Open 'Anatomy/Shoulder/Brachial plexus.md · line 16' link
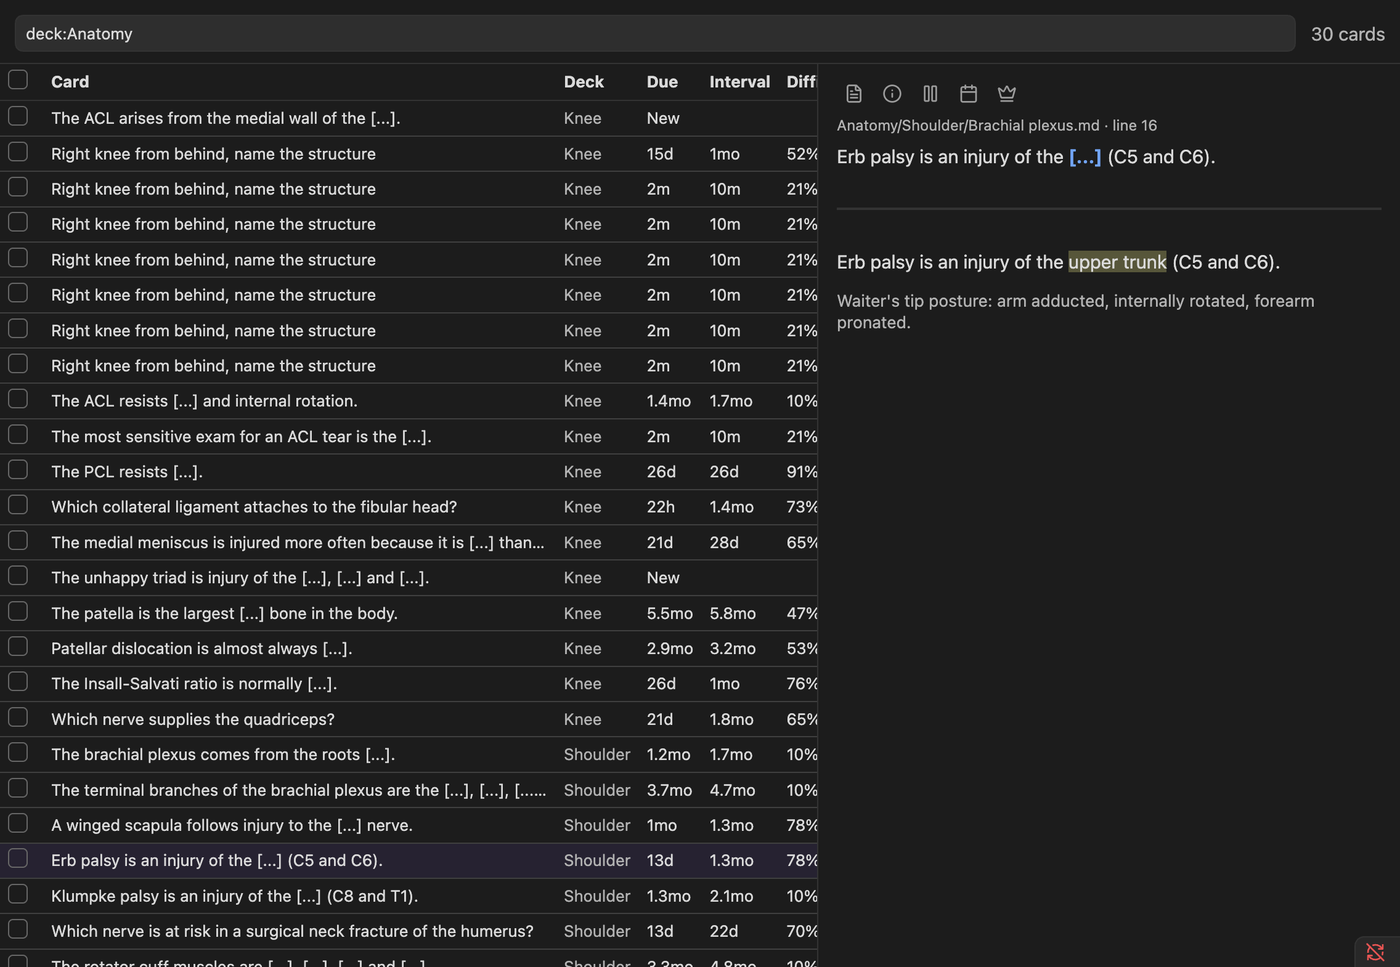Viewport: 1400px width, 967px height. tap(996, 125)
